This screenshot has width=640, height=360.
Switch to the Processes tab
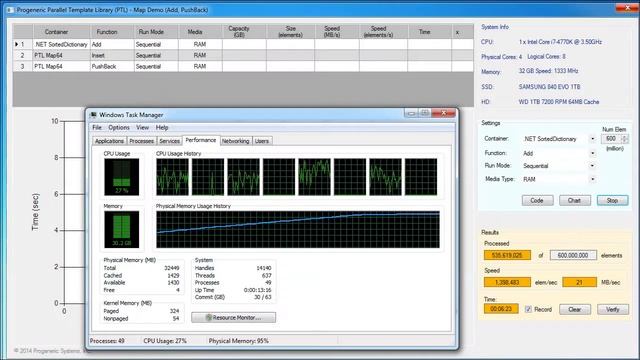(142, 141)
